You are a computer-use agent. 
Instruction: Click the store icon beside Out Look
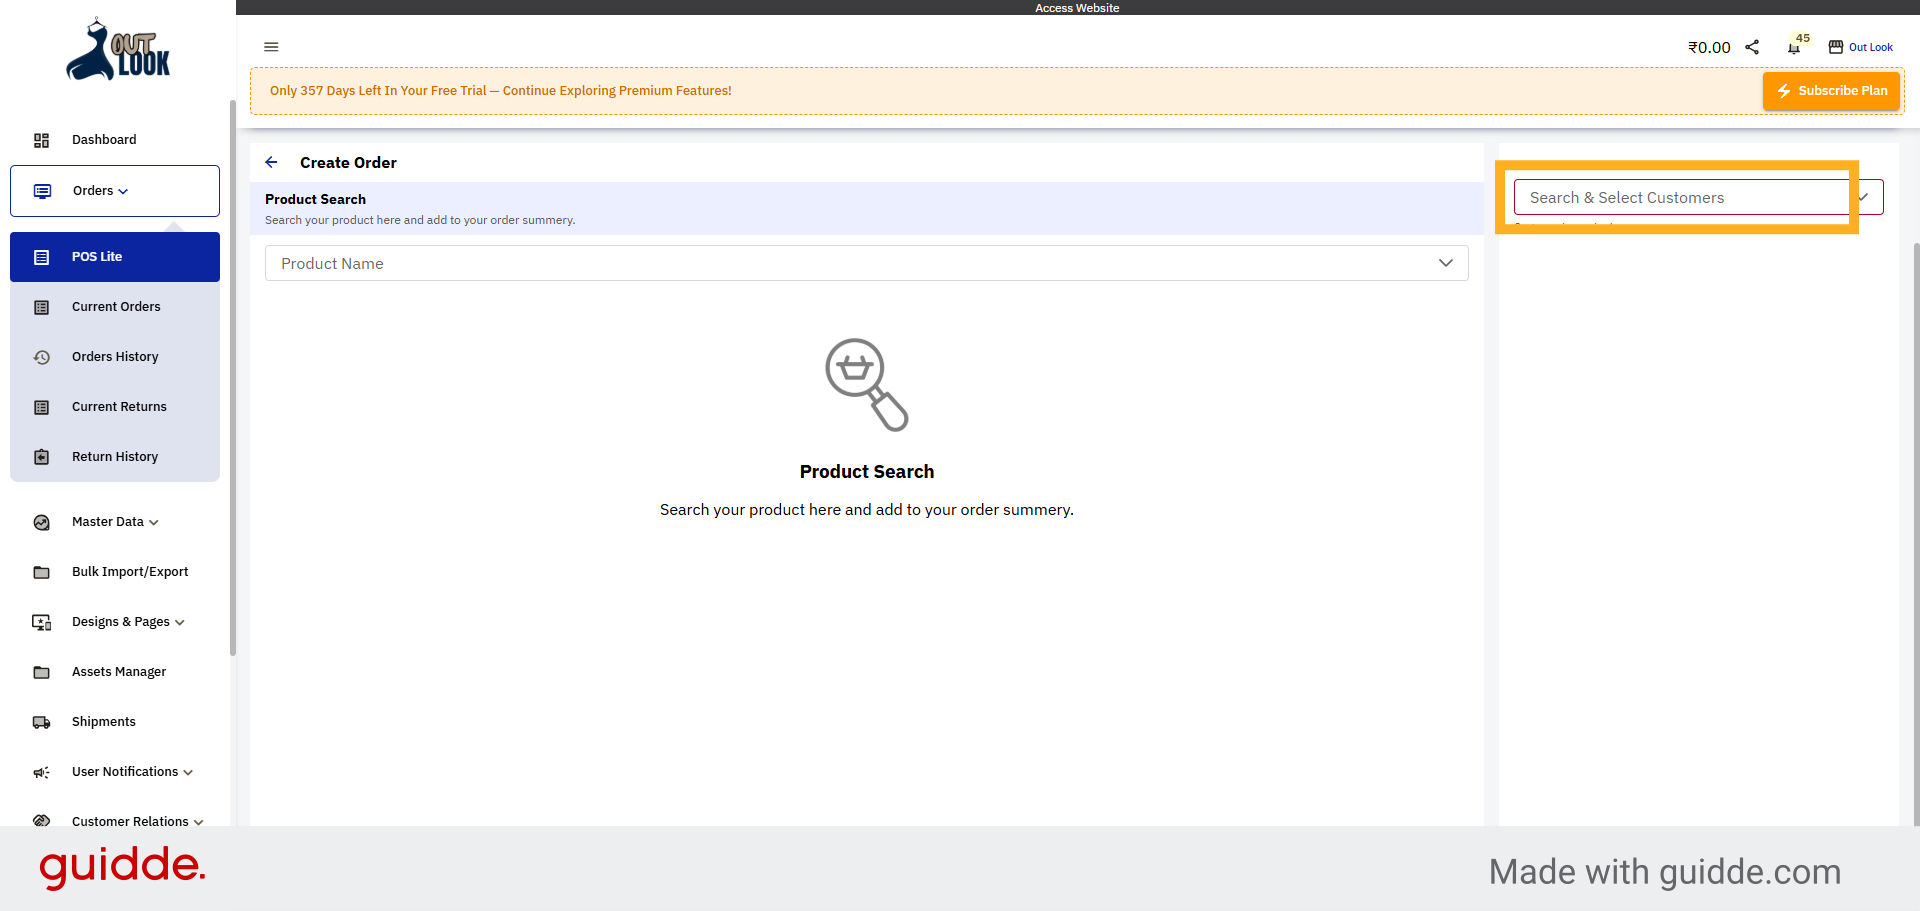(x=1836, y=47)
